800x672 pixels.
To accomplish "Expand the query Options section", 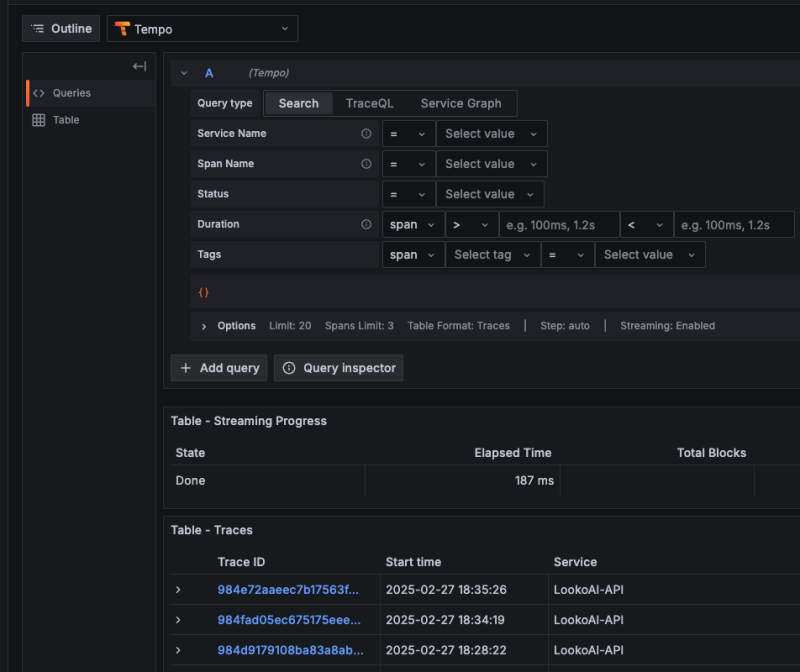I will (x=204, y=326).
